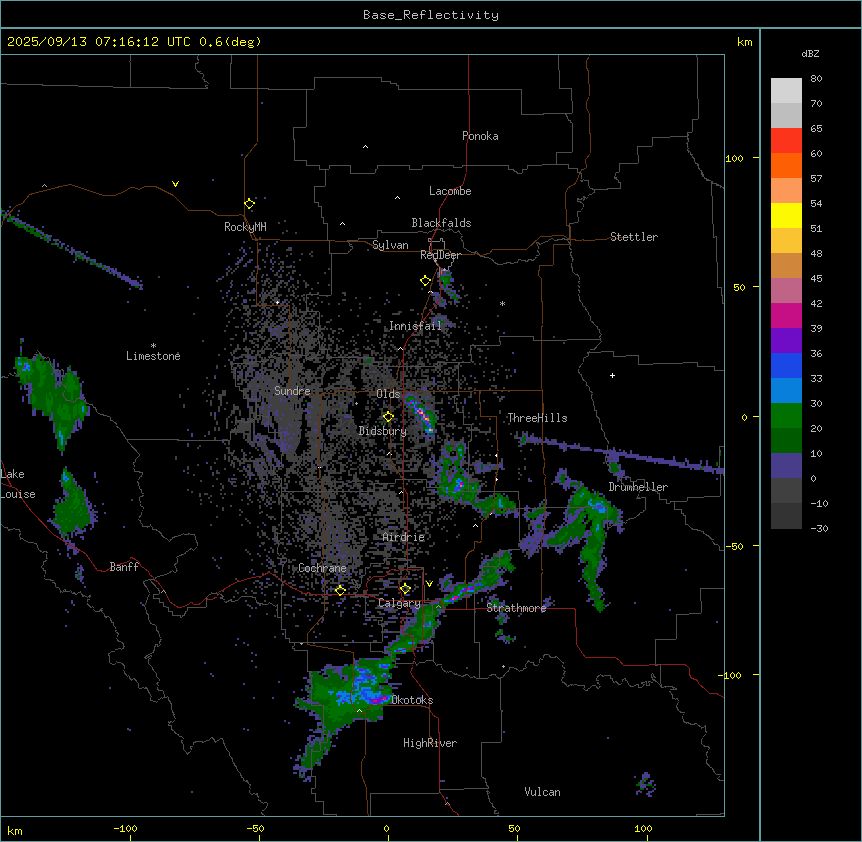Select the magenta 42-39 dBZ legend swatch

pos(786,315)
